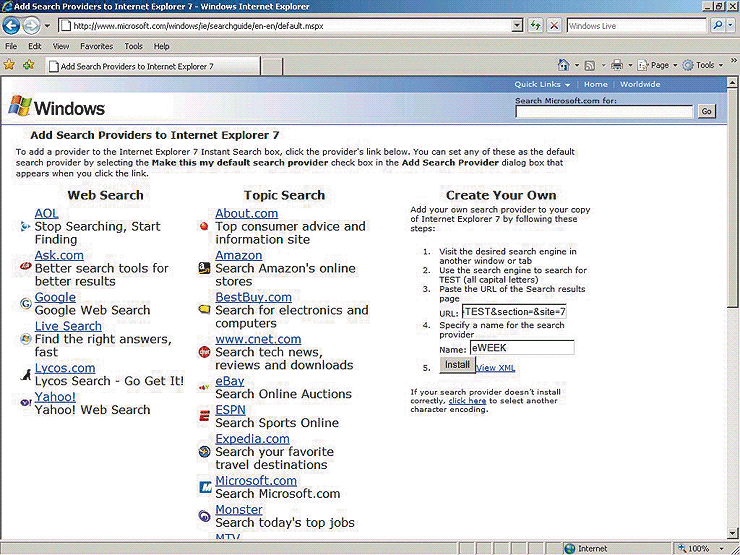Follow the click here encoding link
The image size is (740, 555).
467,401
